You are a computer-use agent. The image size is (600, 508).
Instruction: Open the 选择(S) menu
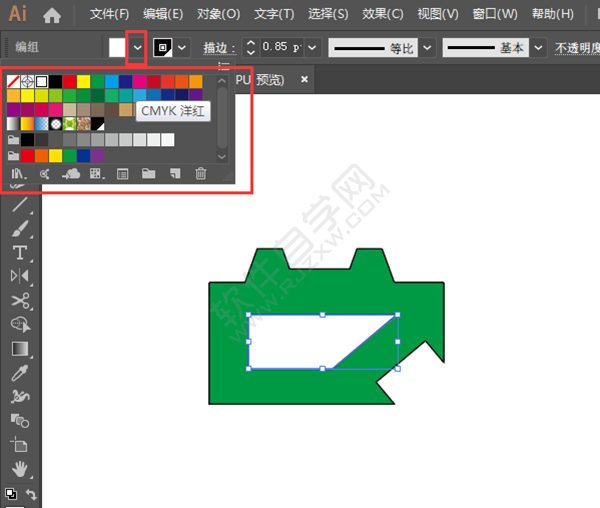(328, 15)
